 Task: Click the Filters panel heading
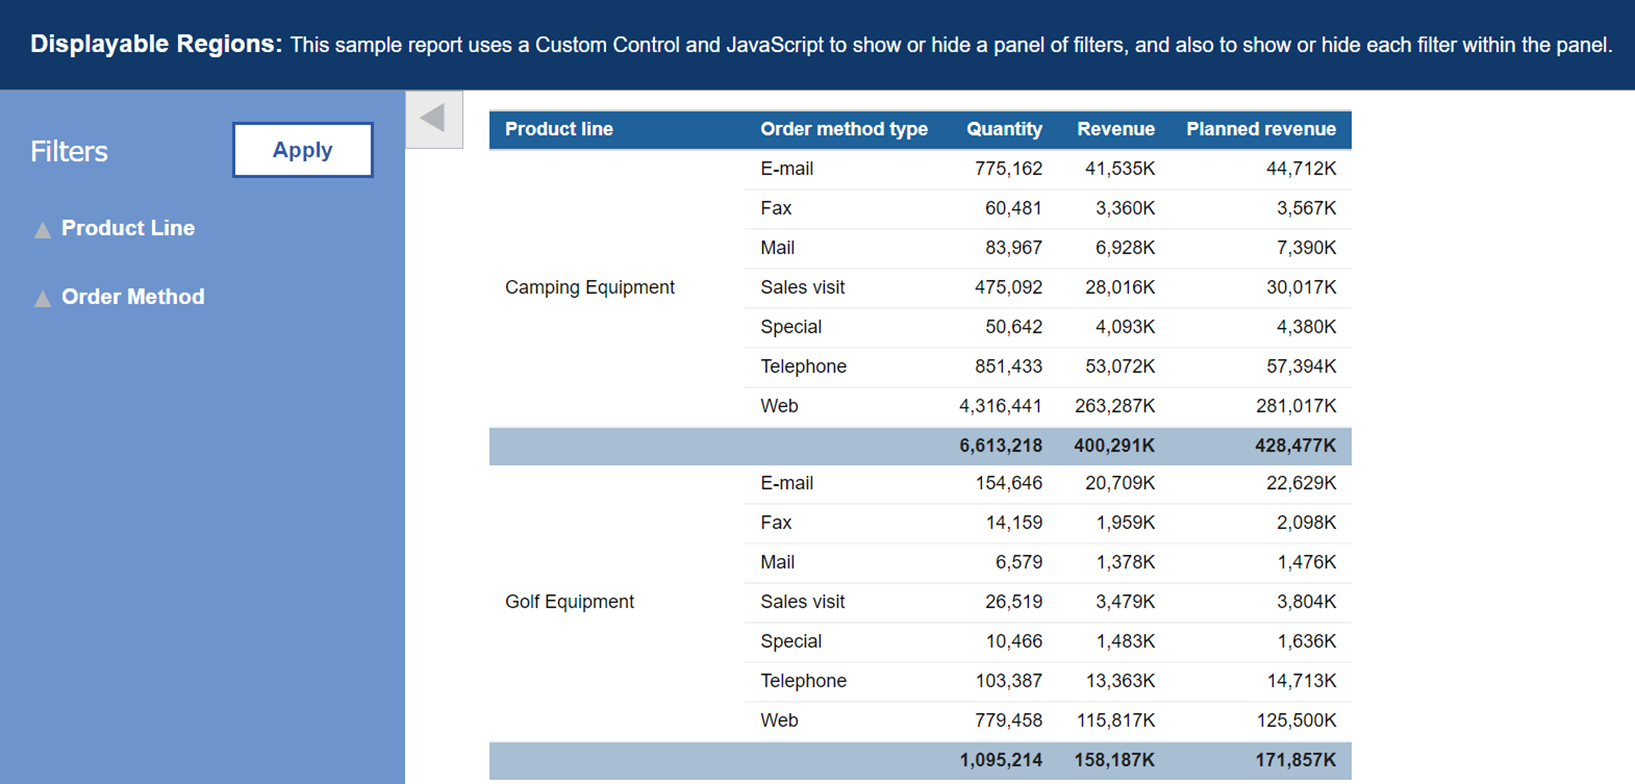click(x=69, y=151)
